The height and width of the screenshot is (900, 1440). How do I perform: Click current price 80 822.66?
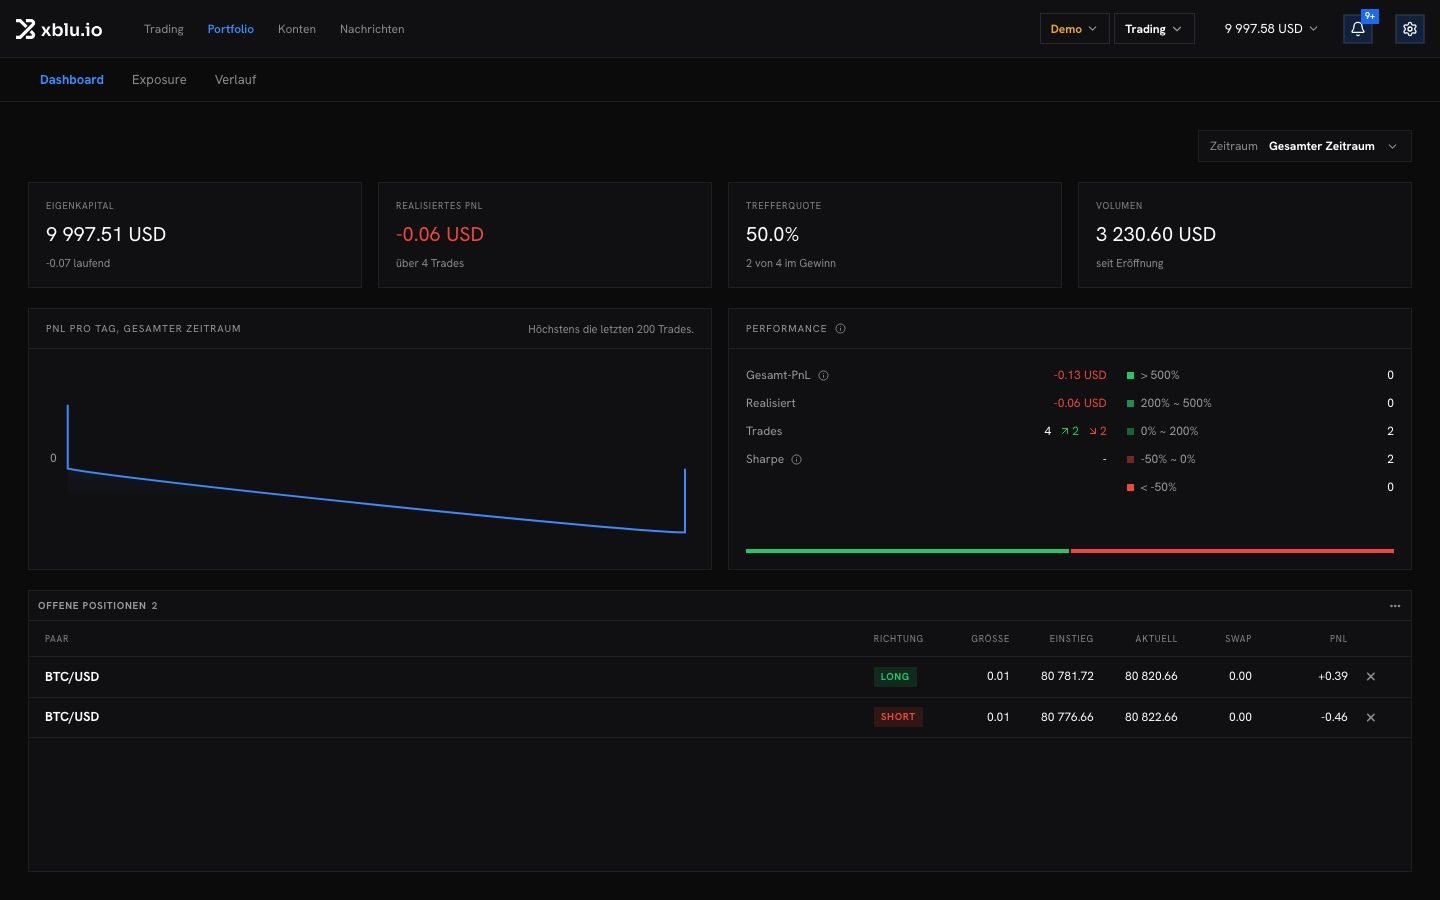pos(1151,717)
